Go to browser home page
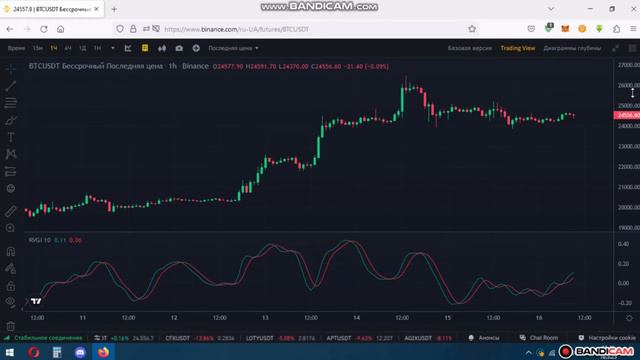The image size is (640, 360). point(60,29)
